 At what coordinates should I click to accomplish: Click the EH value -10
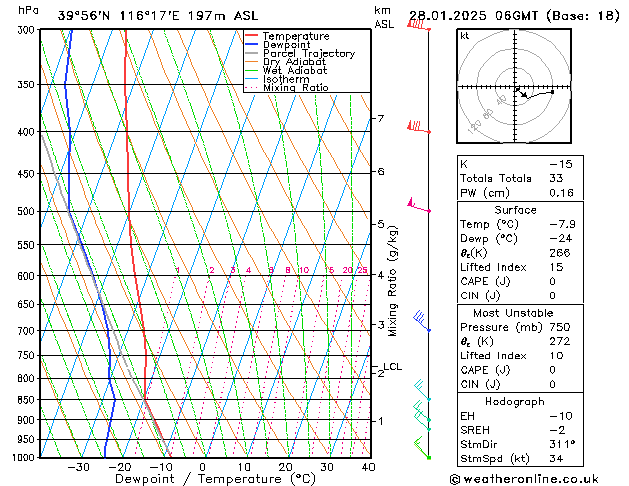click(560, 416)
